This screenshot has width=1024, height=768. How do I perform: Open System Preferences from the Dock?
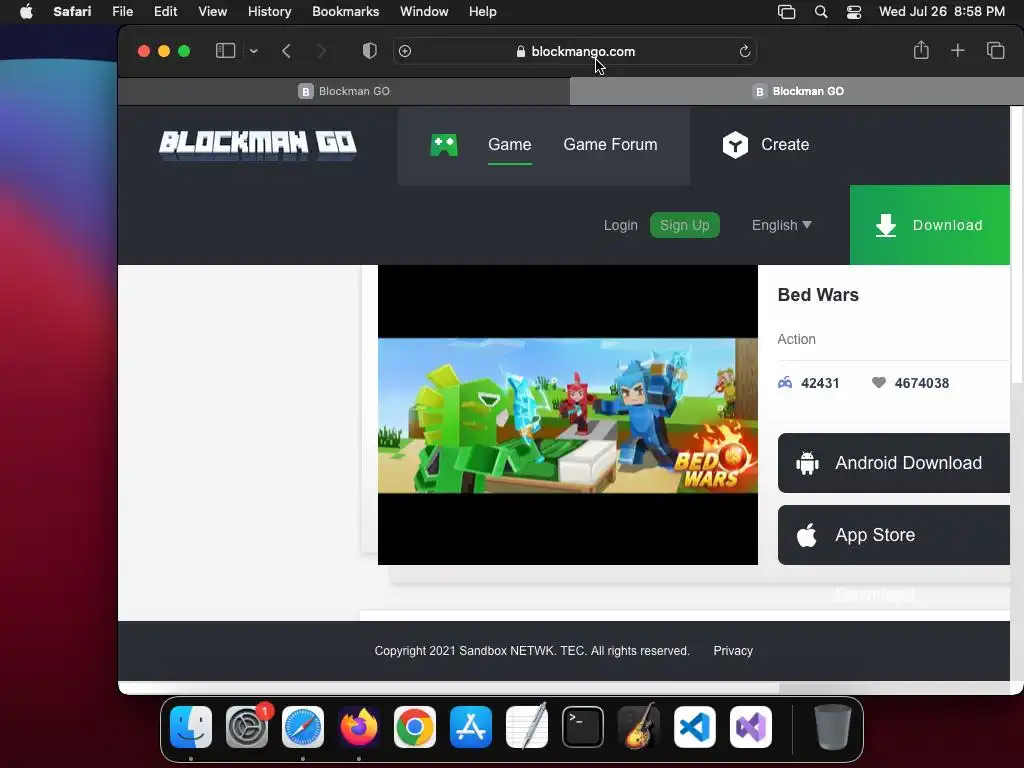(247, 727)
